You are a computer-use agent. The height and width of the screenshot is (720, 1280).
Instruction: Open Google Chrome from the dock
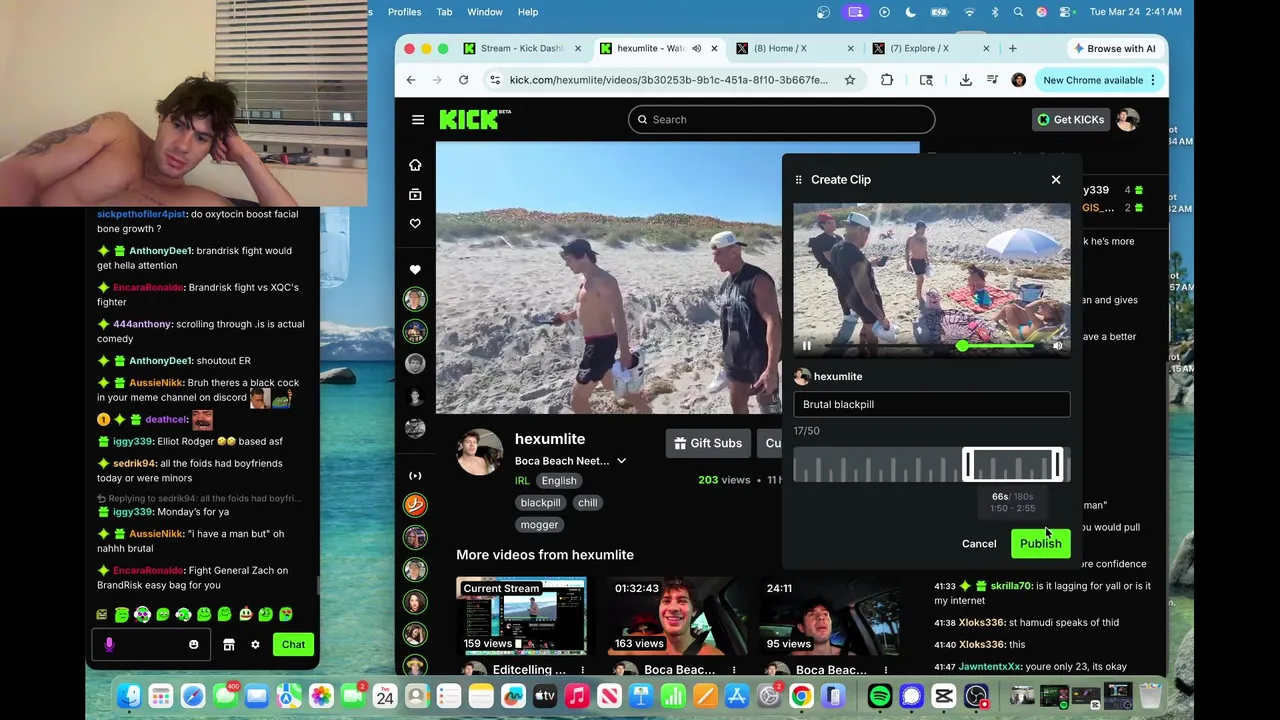point(801,695)
